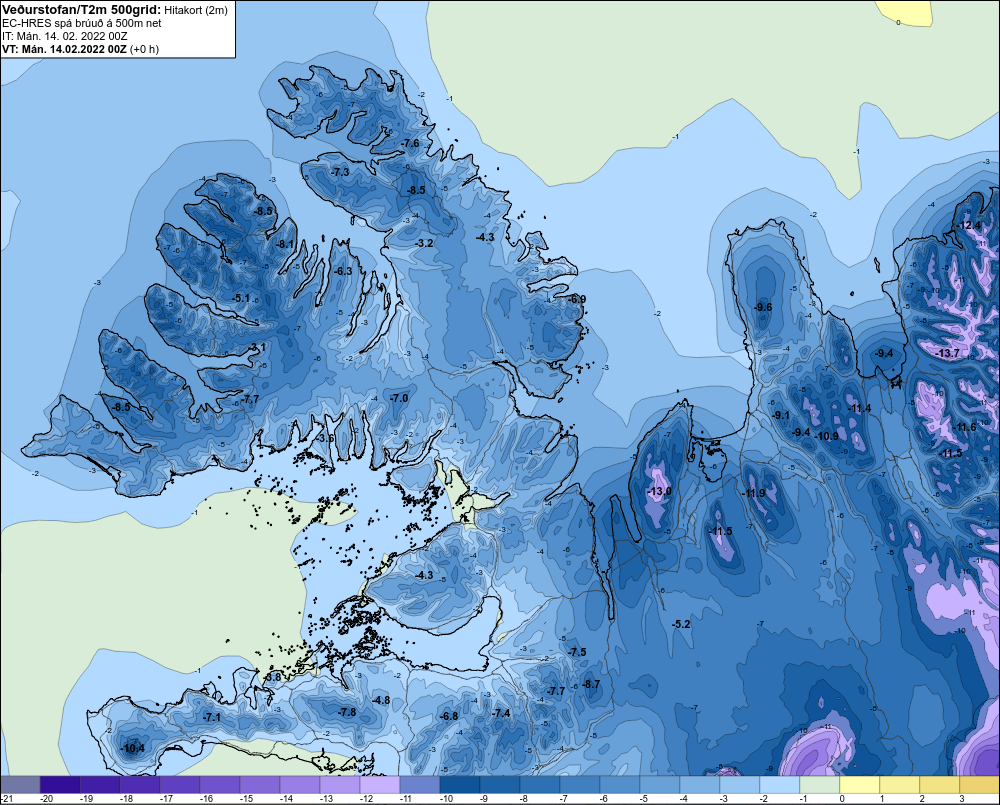Click the legend tick label "3"
This screenshot has height=805, width=1000.
coord(962,799)
